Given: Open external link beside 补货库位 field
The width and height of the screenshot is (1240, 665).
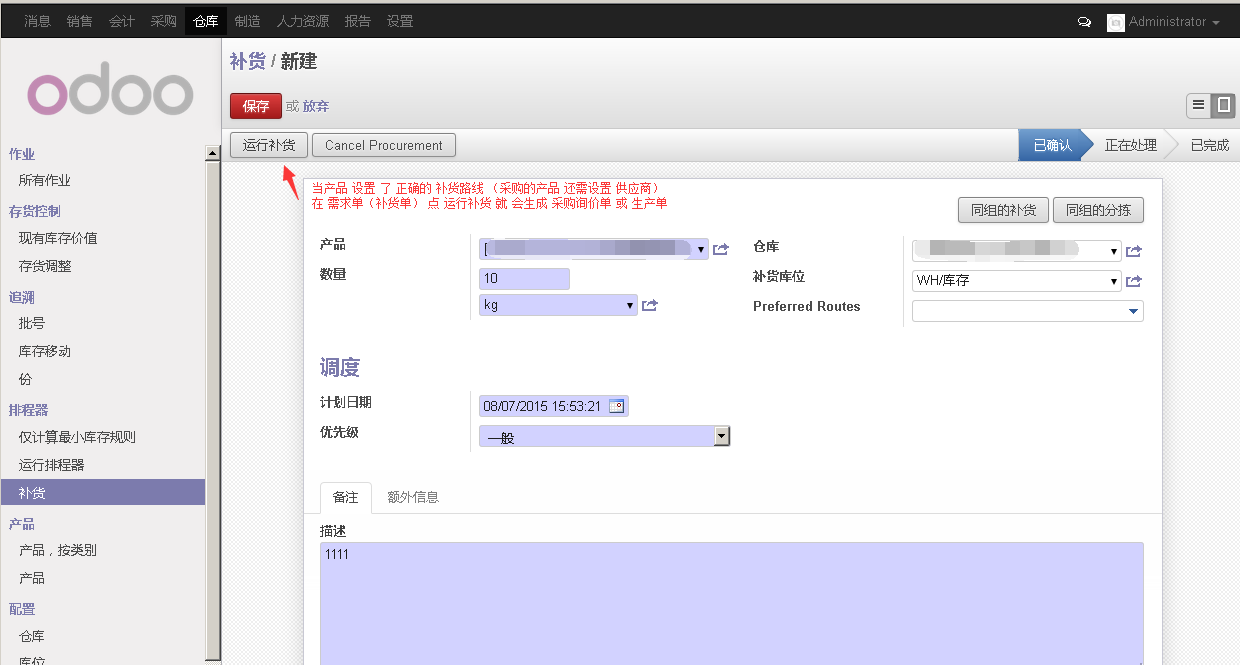Looking at the screenshot, I should click(x=1133, y=281).
